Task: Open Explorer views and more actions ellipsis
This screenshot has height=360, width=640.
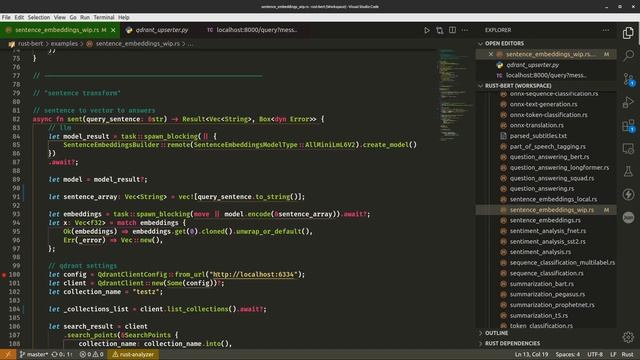Action: (x=606, y=30)
